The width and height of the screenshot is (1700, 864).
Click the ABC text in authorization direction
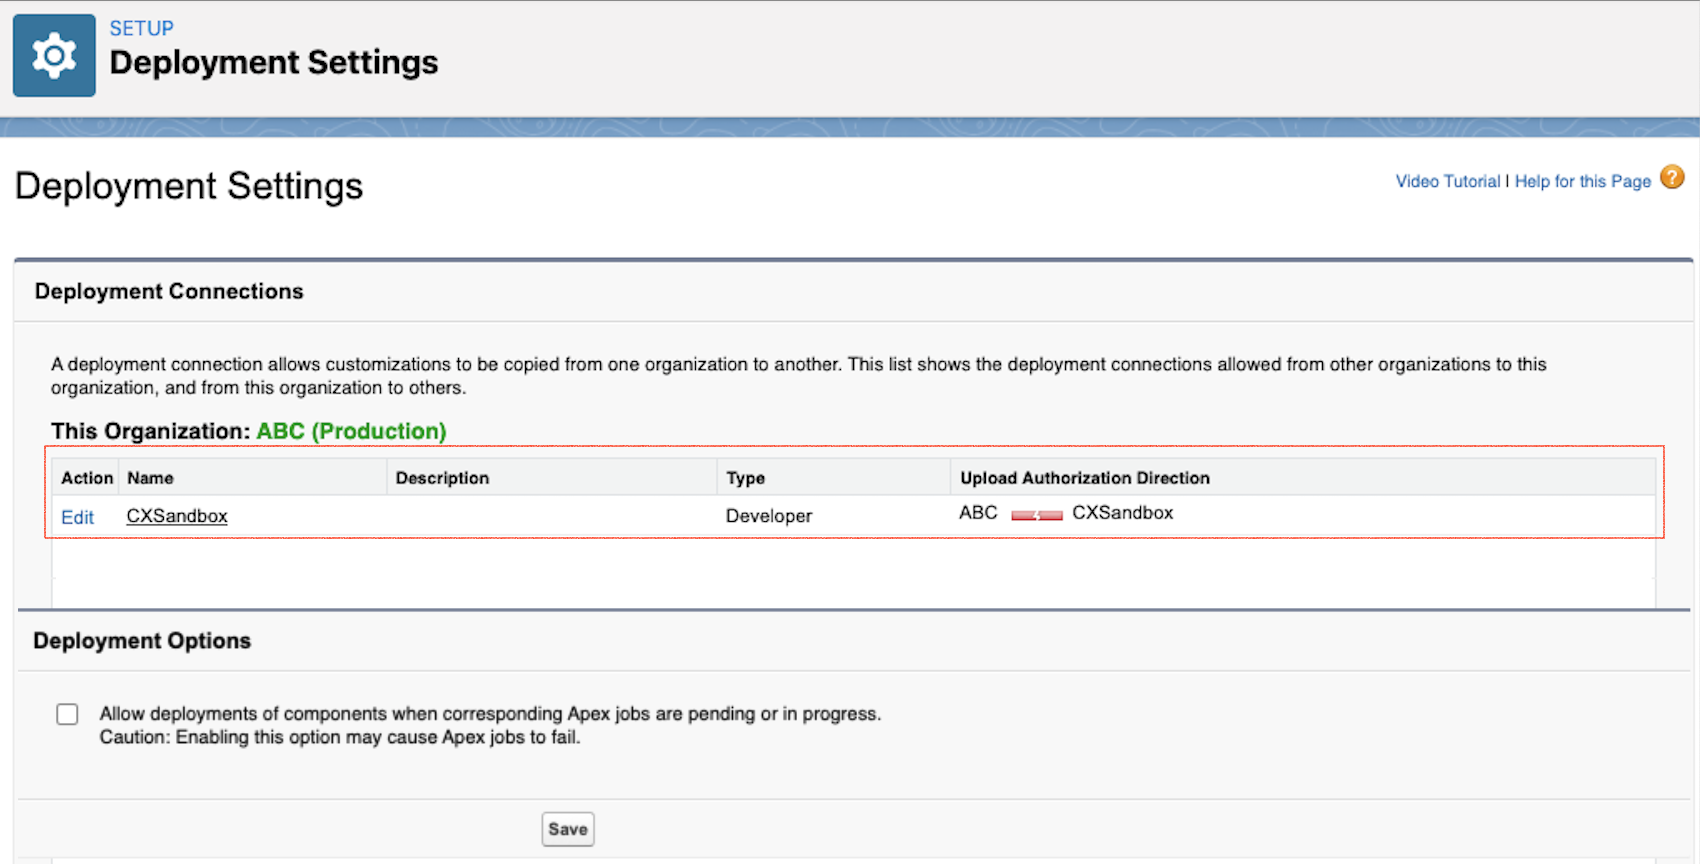[x=978, y=513]
